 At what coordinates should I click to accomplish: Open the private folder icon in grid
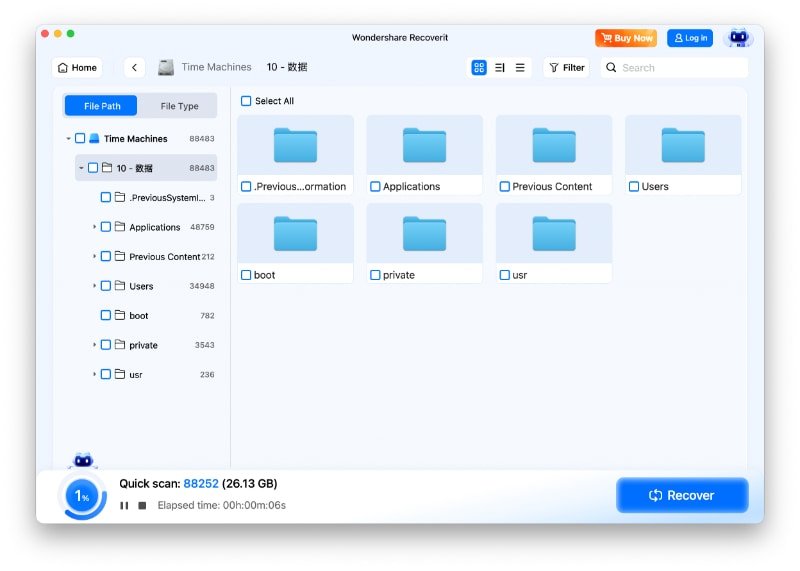pos(424,234)
